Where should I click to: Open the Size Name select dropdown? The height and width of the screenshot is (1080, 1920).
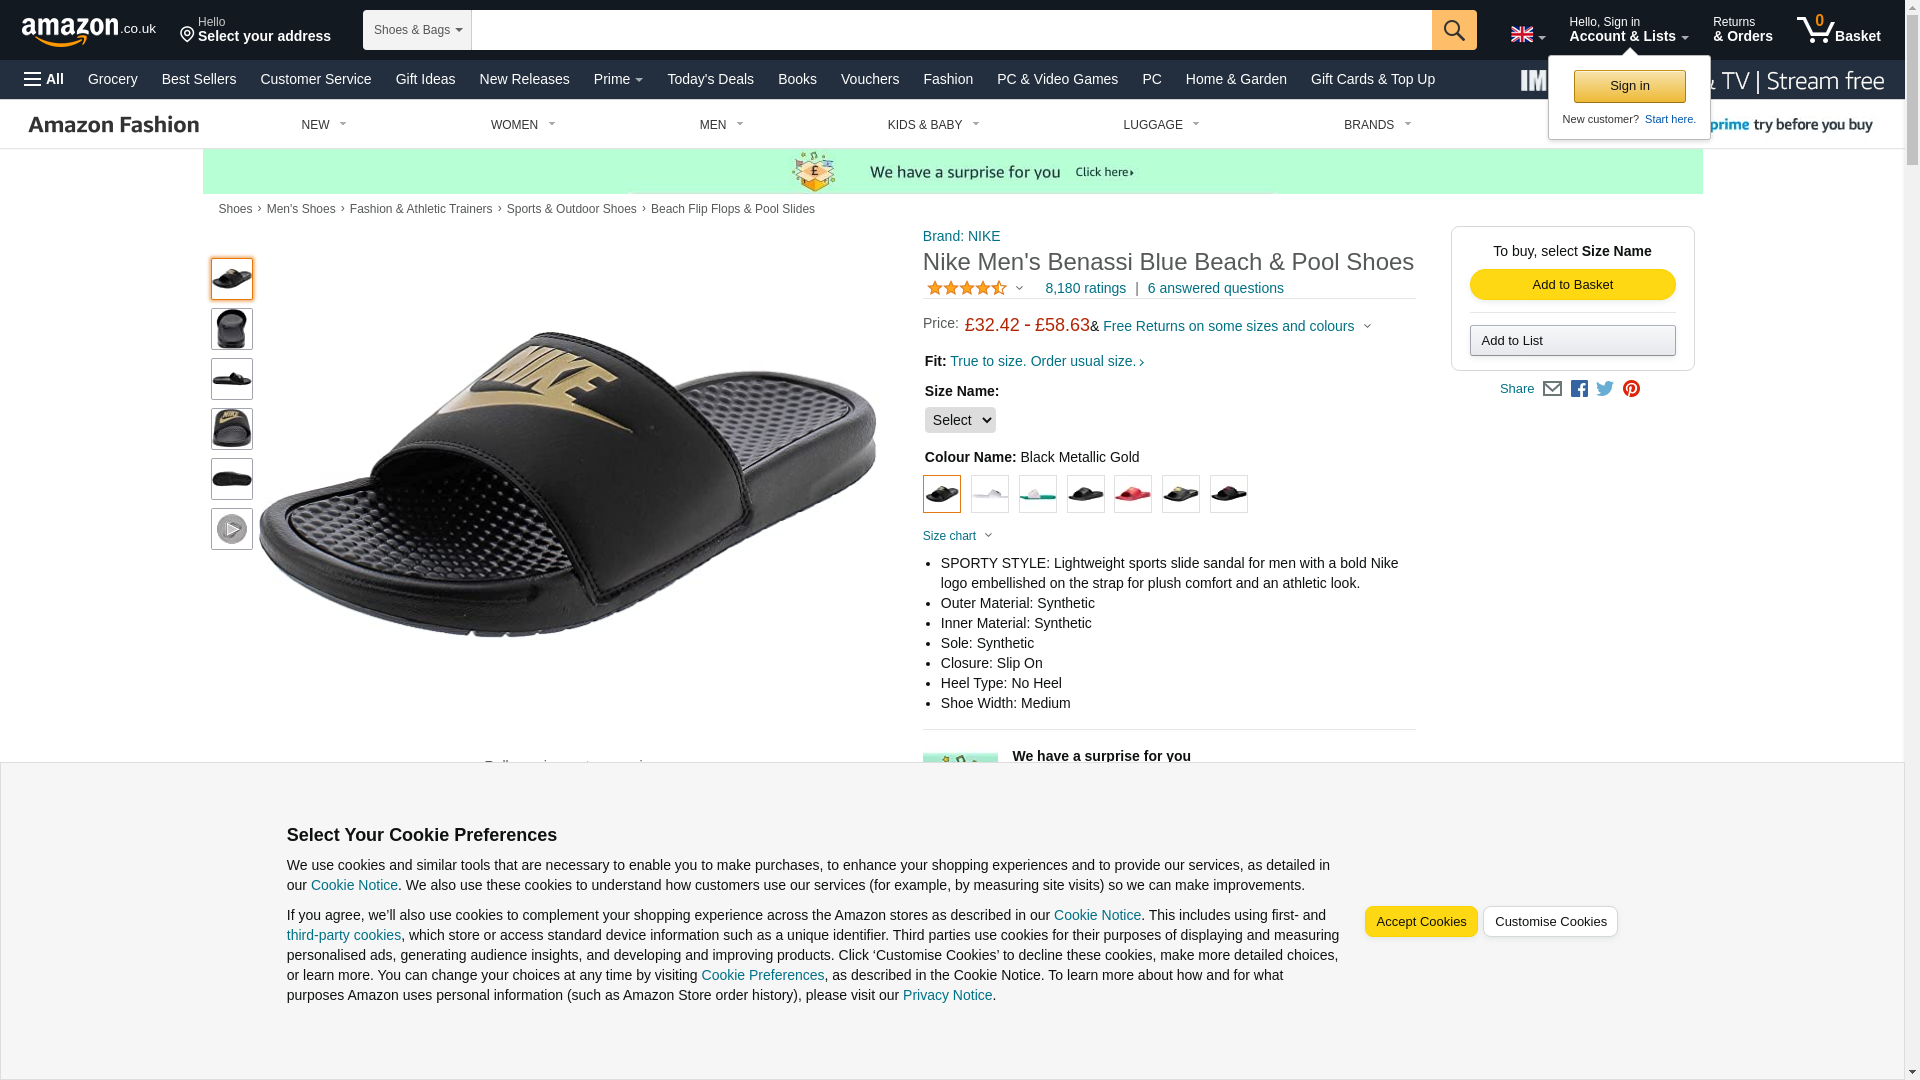[959, 420]
